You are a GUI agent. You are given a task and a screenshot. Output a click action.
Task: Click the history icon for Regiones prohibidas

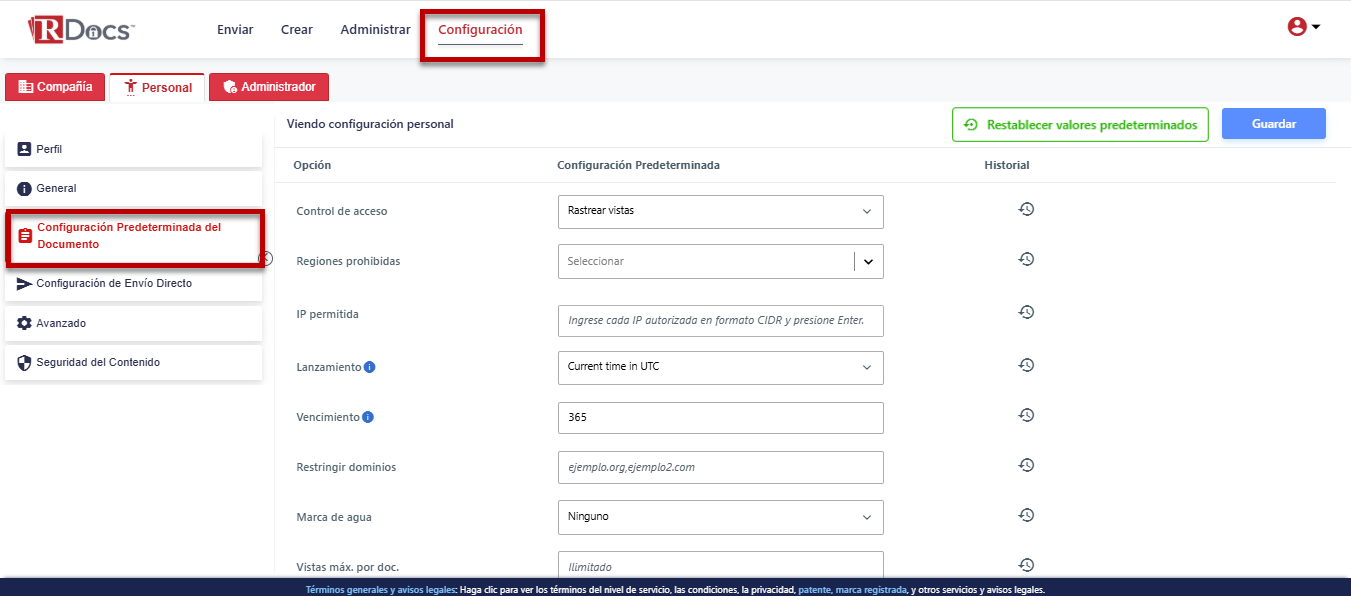pos(1026,259)
